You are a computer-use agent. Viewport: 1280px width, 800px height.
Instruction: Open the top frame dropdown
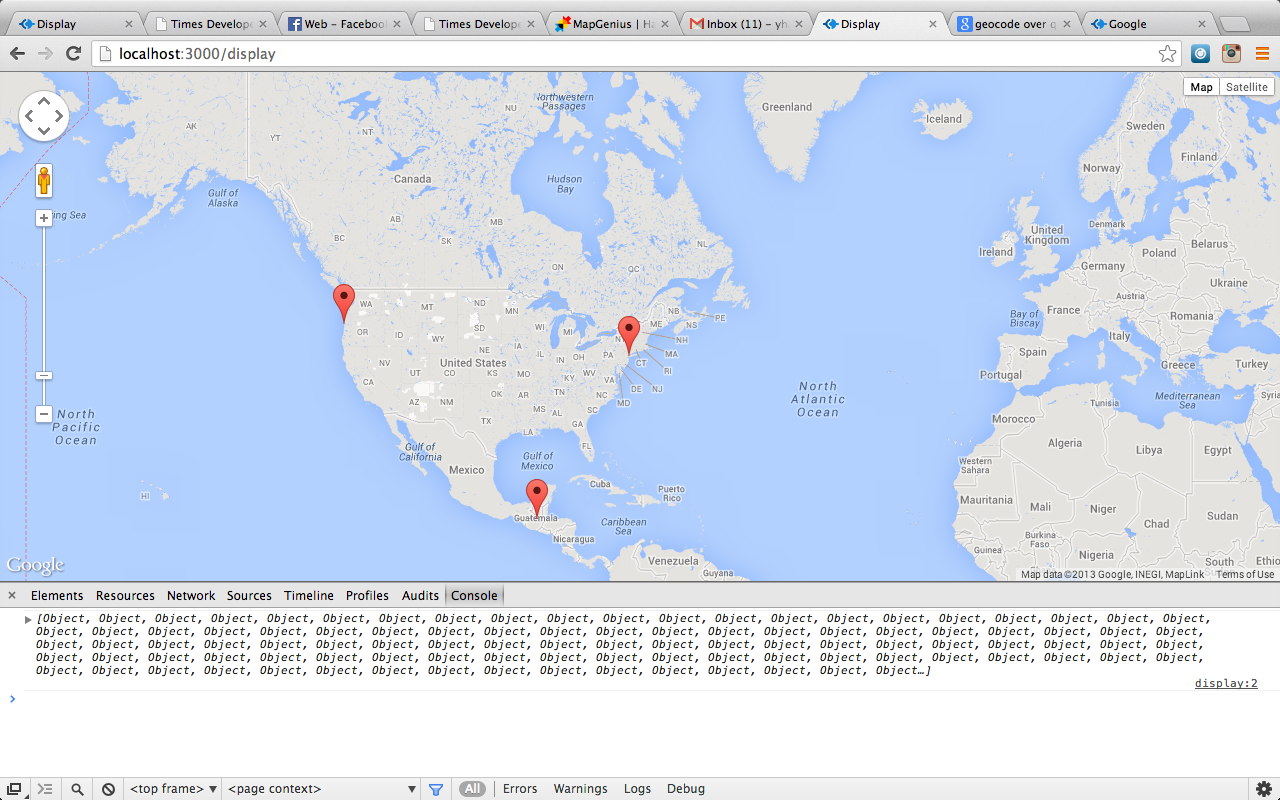[174, 789]
